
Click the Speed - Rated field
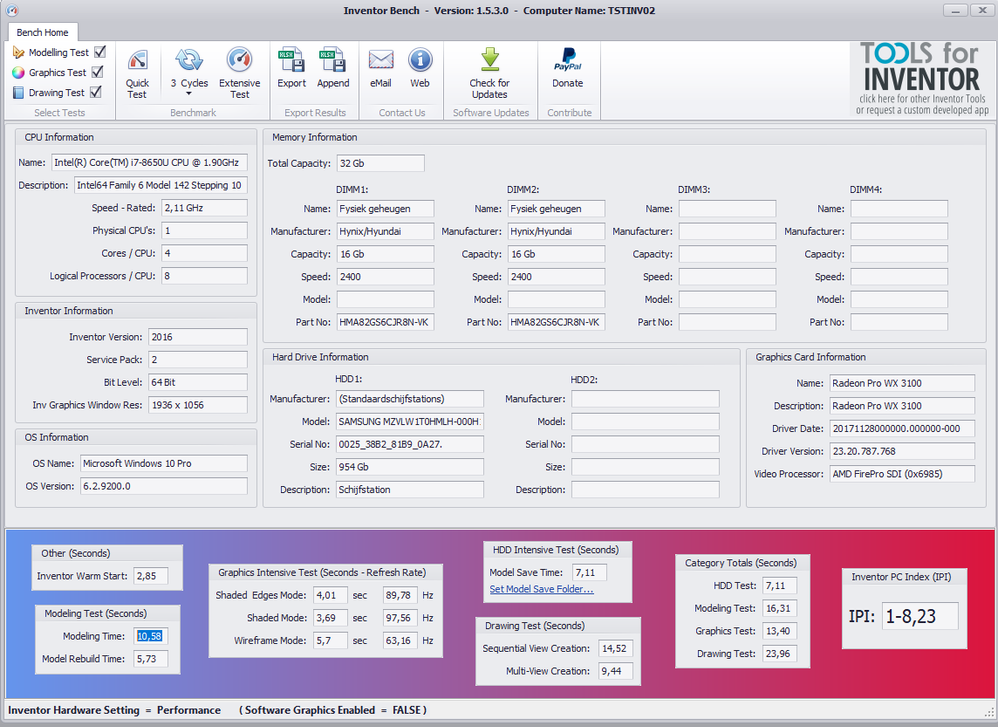click(204, 208)
